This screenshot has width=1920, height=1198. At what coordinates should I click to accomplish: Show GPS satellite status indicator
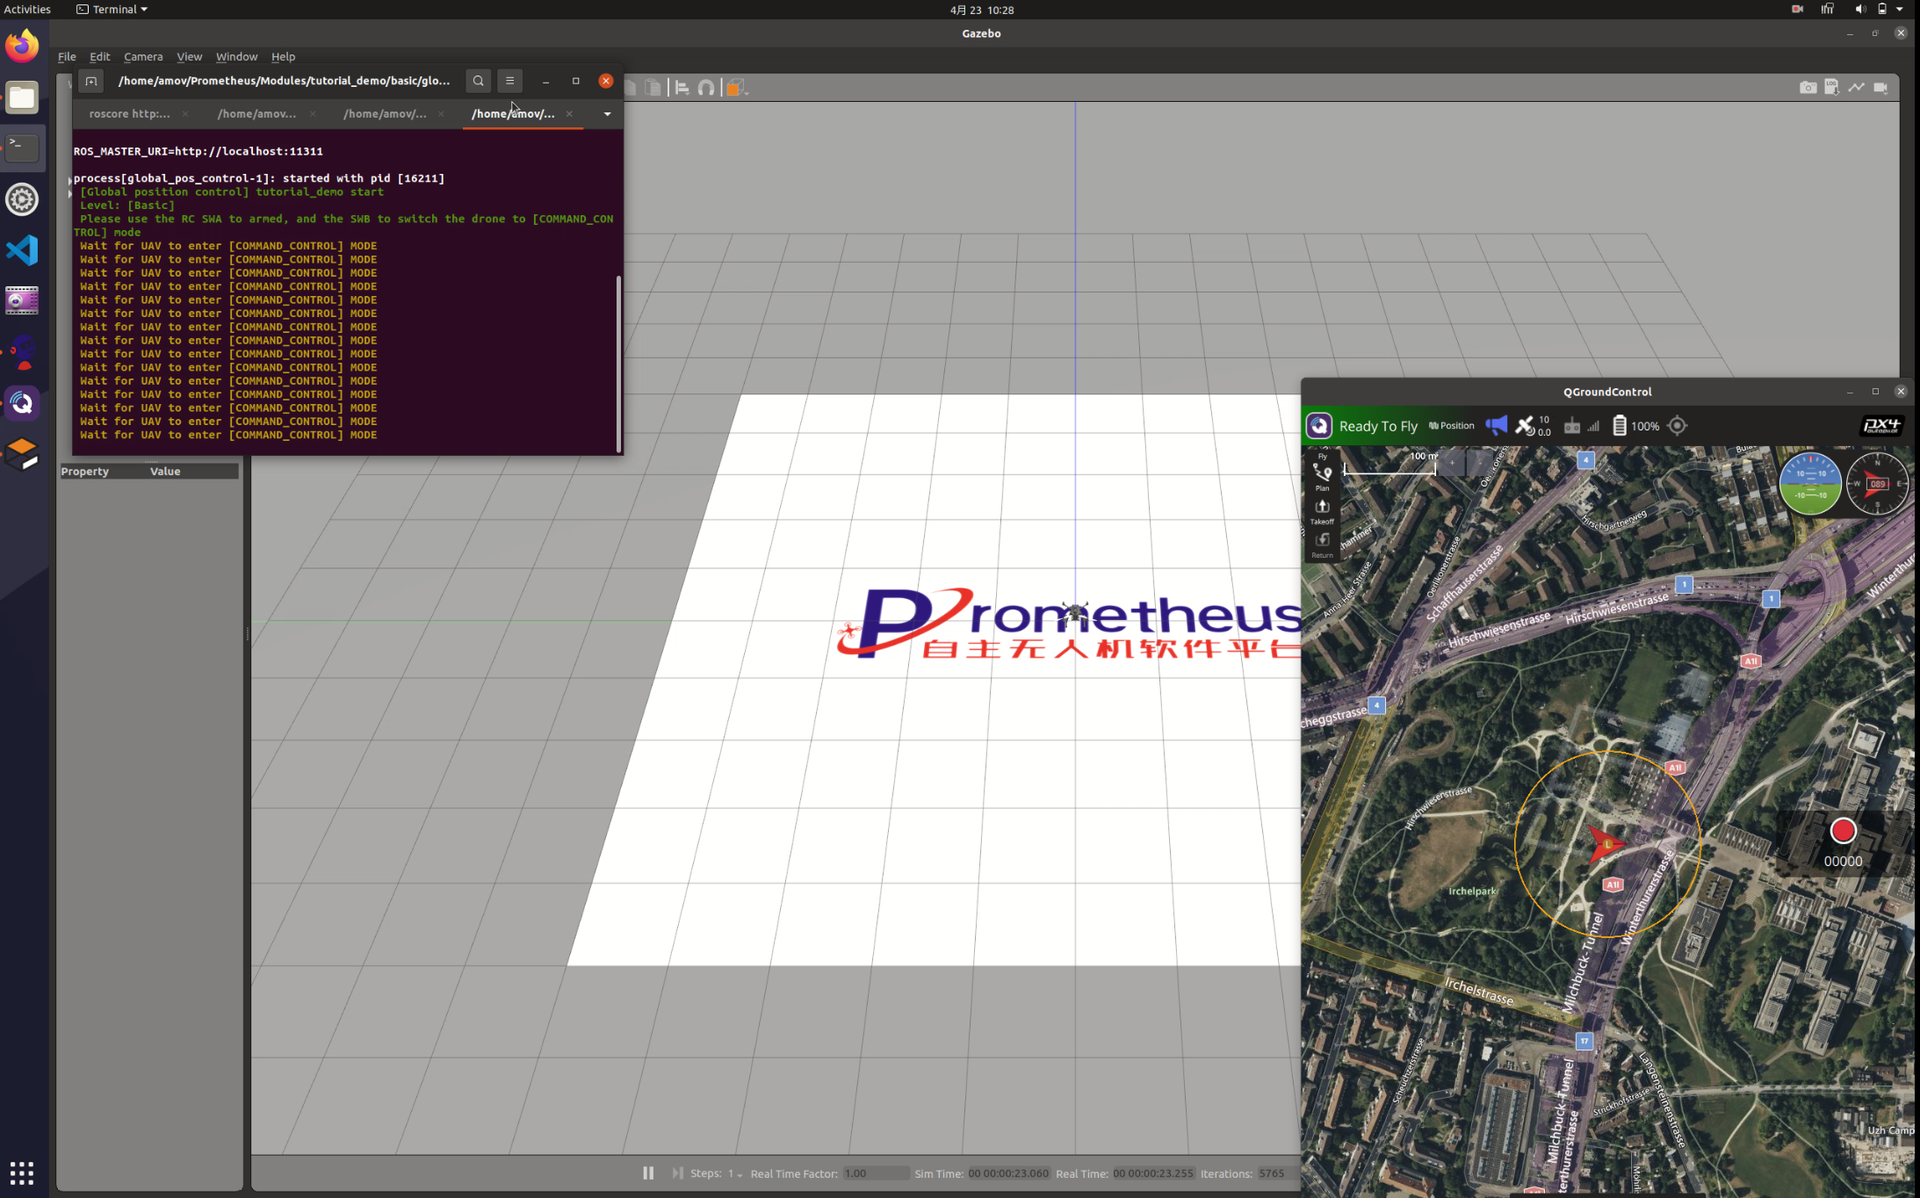click(1533, 426)
